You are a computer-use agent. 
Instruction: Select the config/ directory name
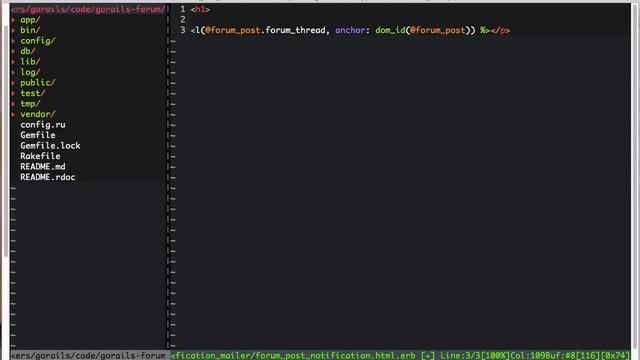[38, 41]
